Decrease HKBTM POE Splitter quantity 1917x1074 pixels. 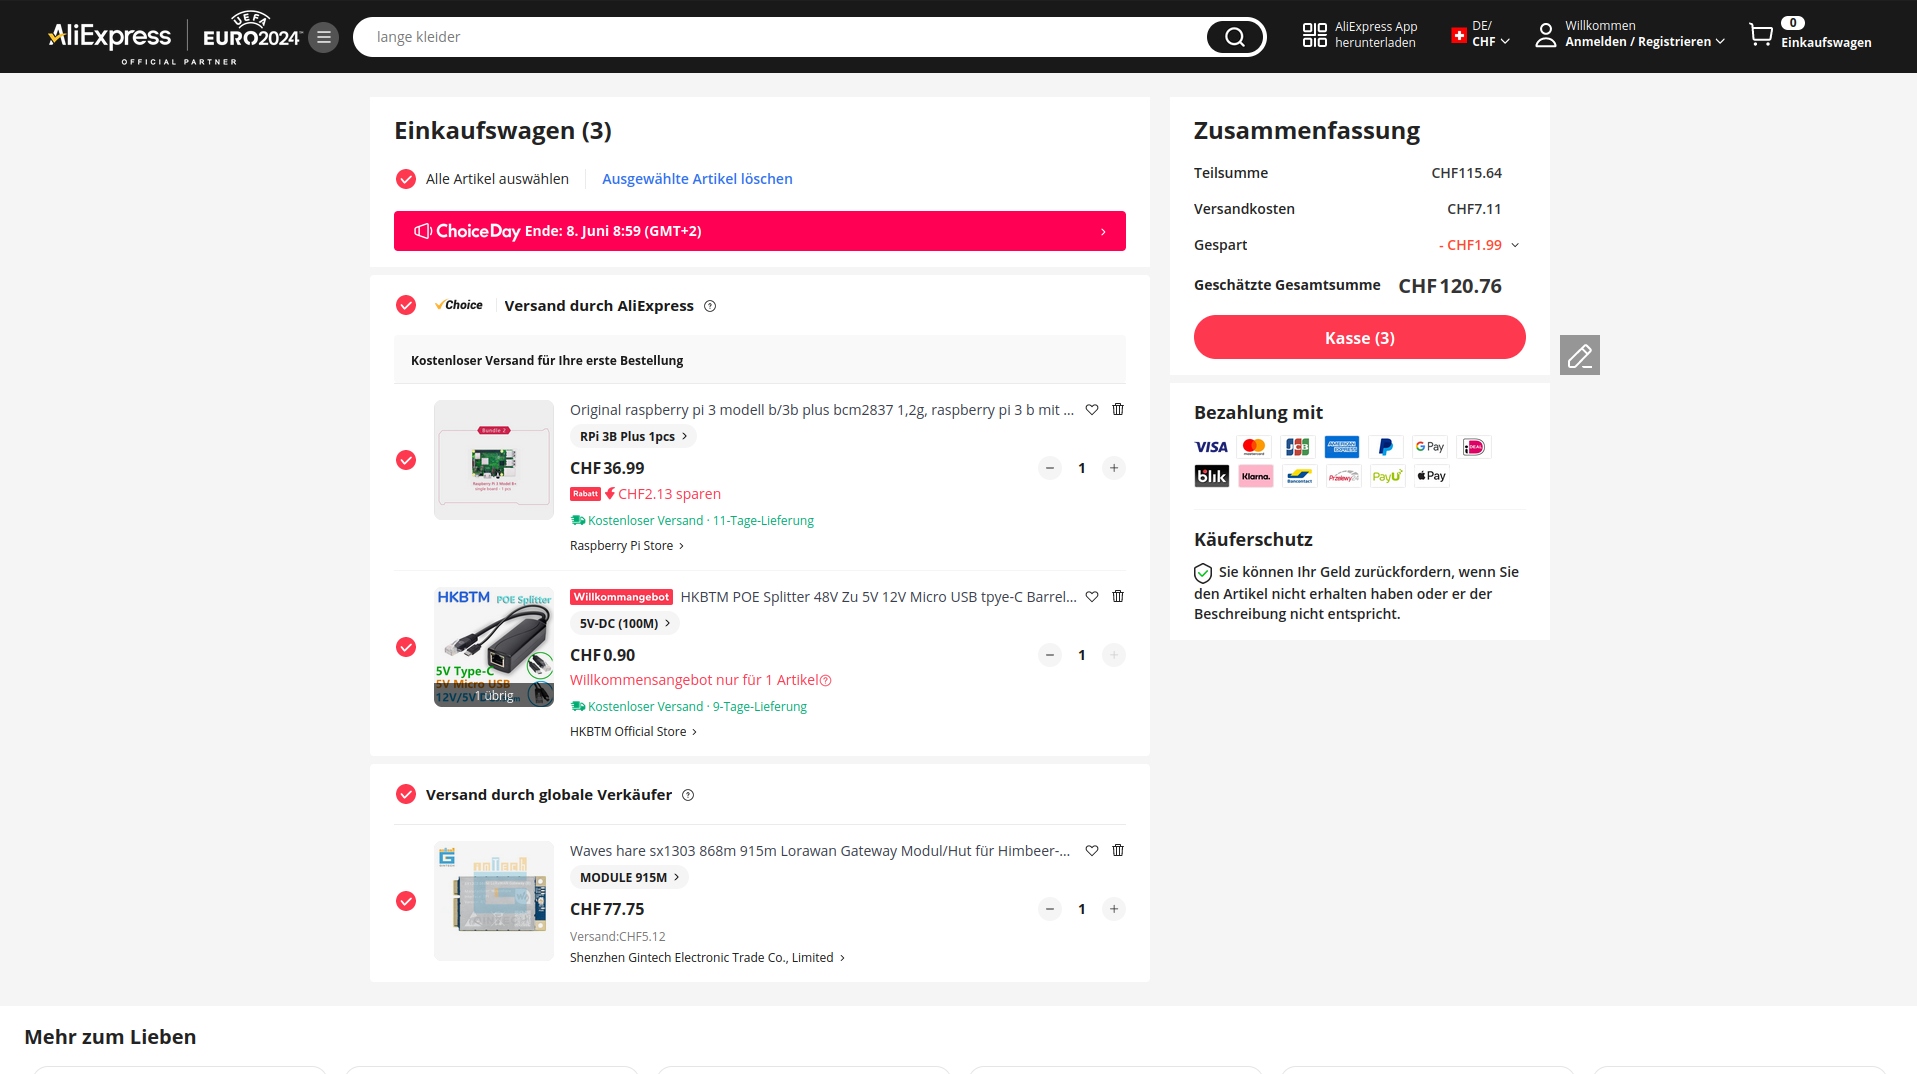click(1050, 655)
